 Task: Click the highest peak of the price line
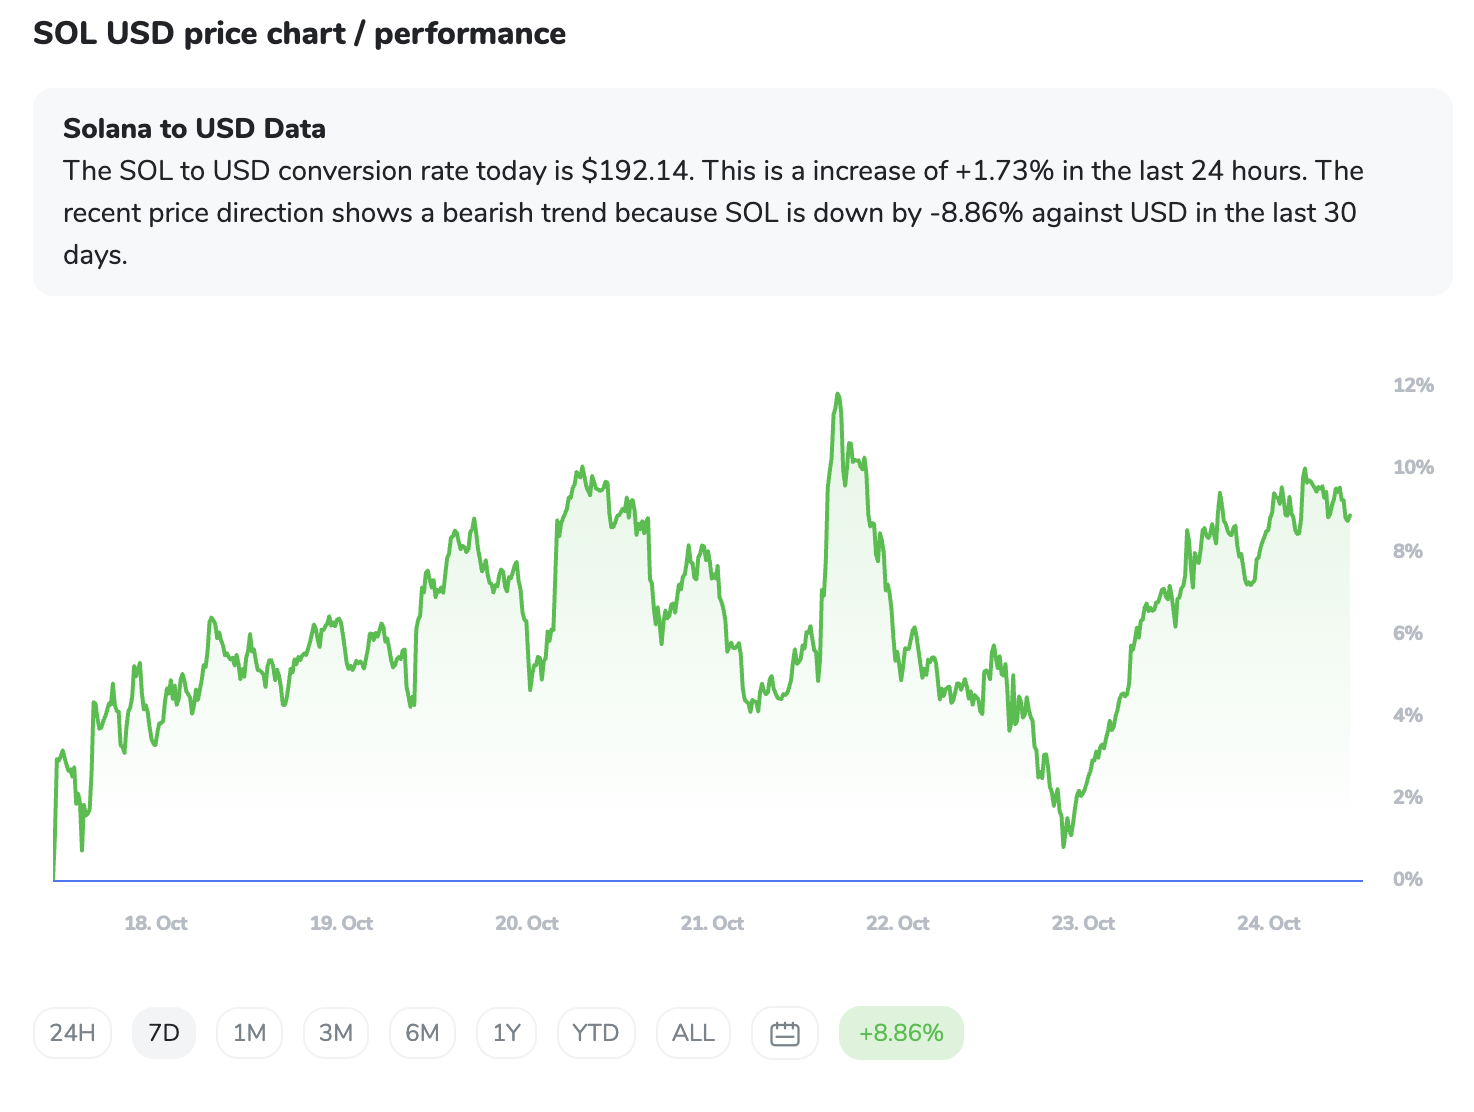[838, 395]
